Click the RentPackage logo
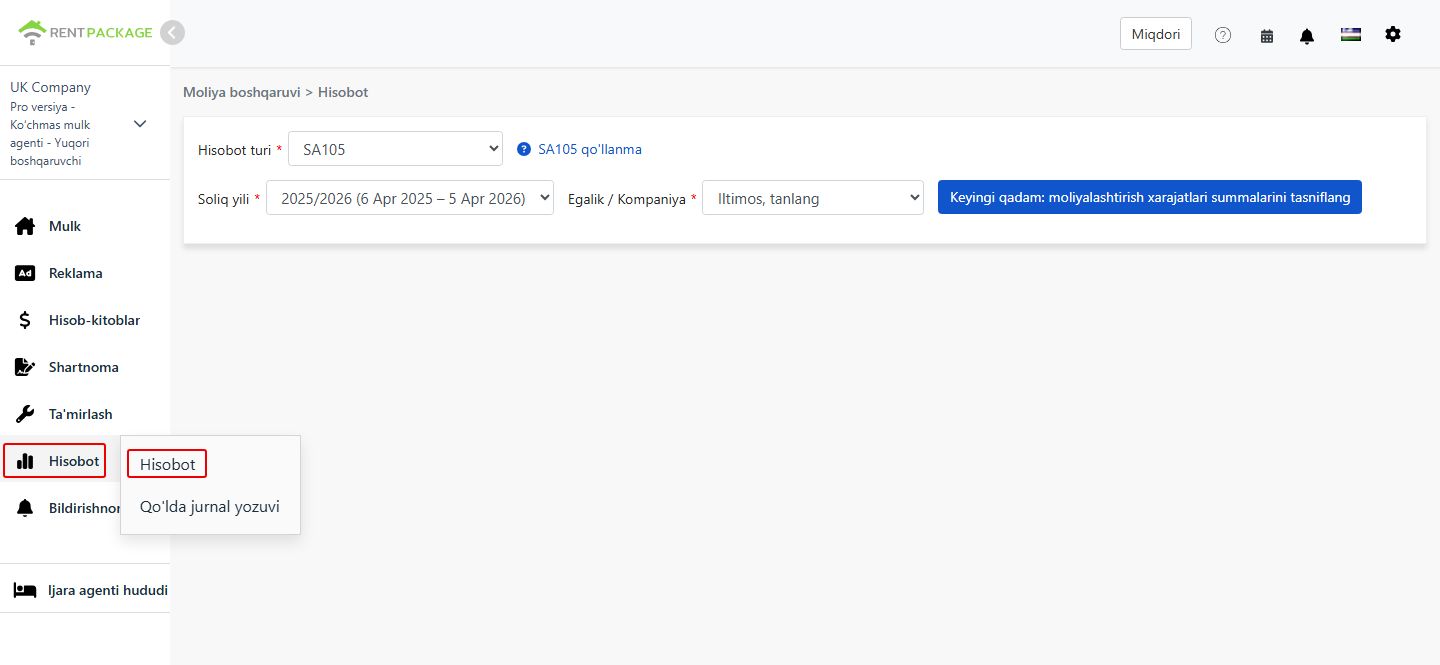Image resolution: width=1440 pixels, height=665 pixels. (85, 33)
